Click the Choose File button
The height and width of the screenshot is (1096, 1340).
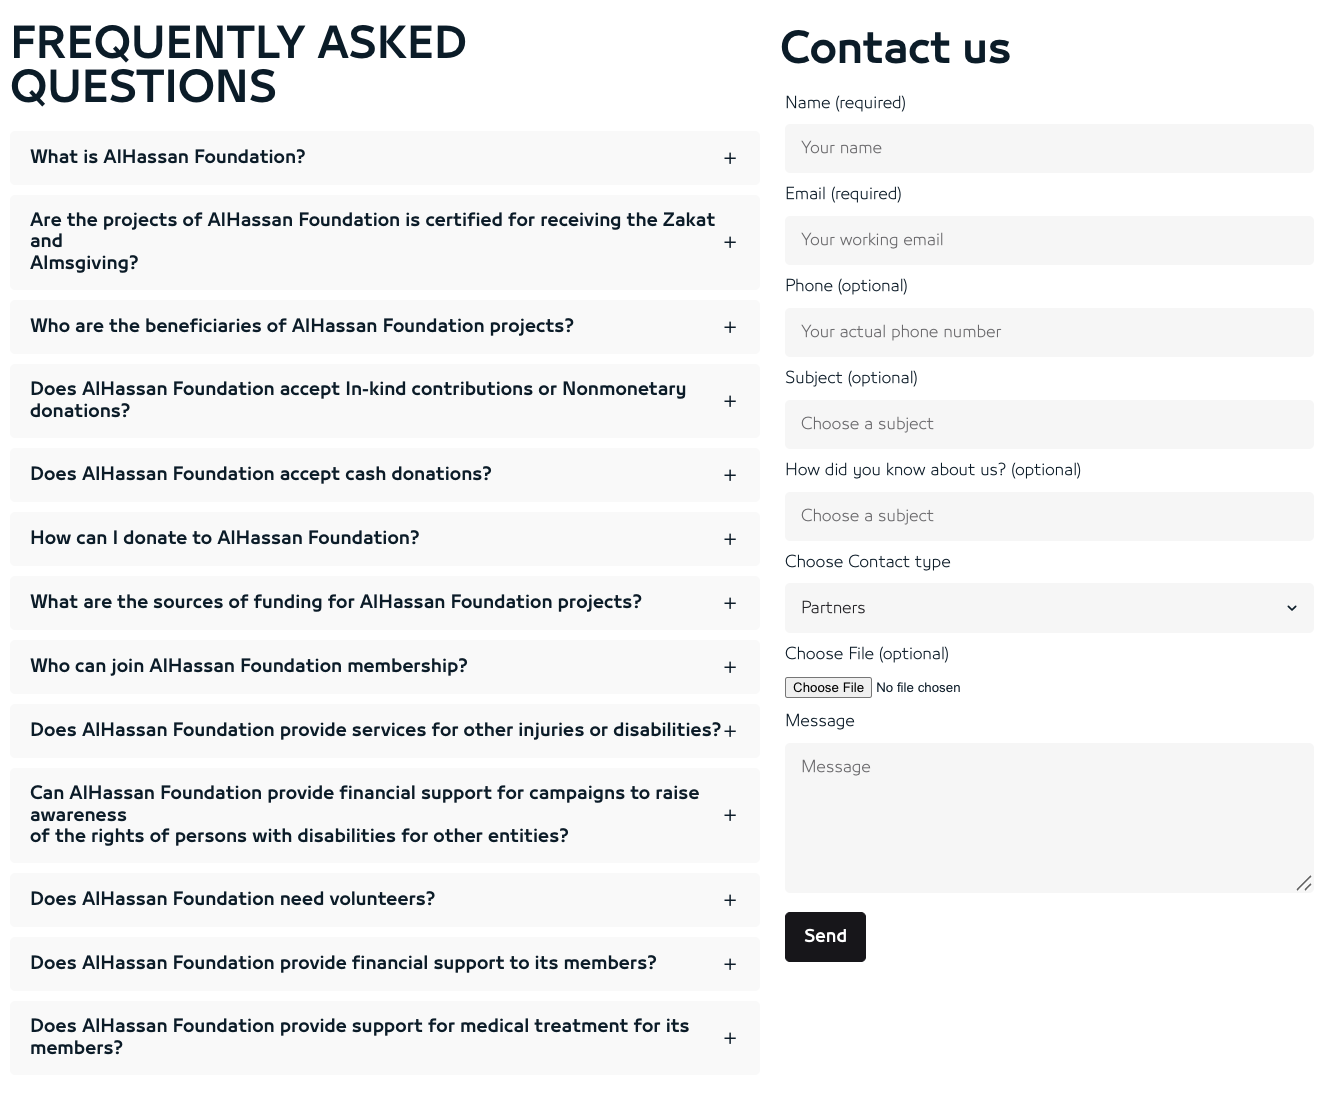coord(828,688)
